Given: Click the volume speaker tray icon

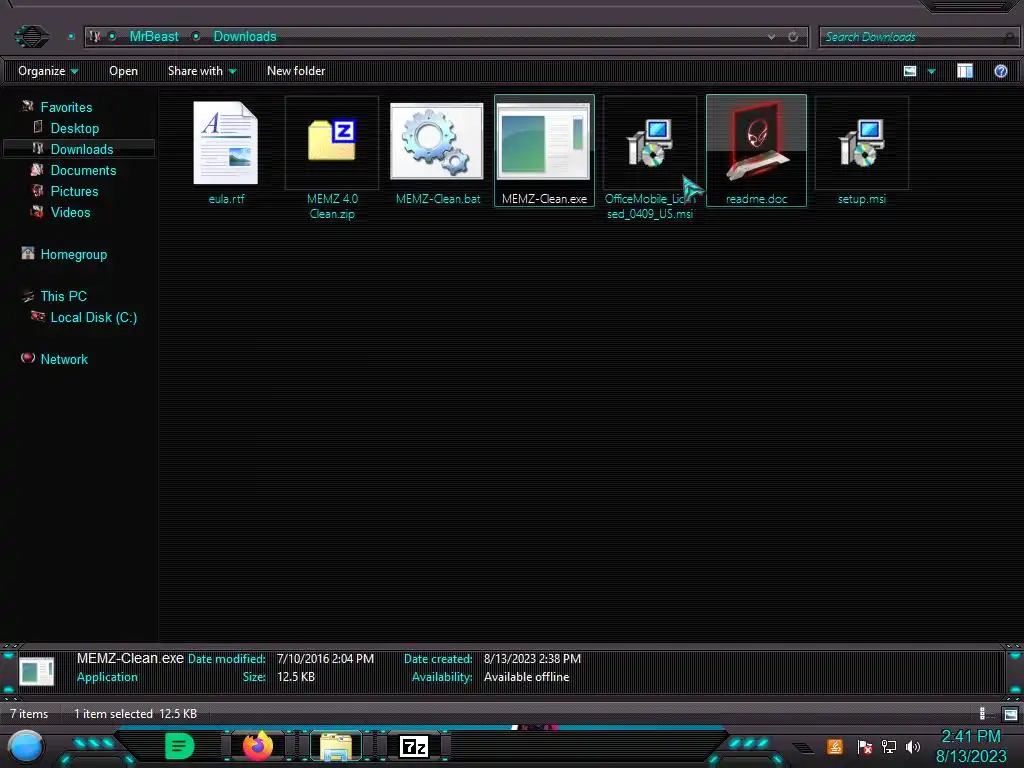Looking at the screenshot, I should click(913, 746).
